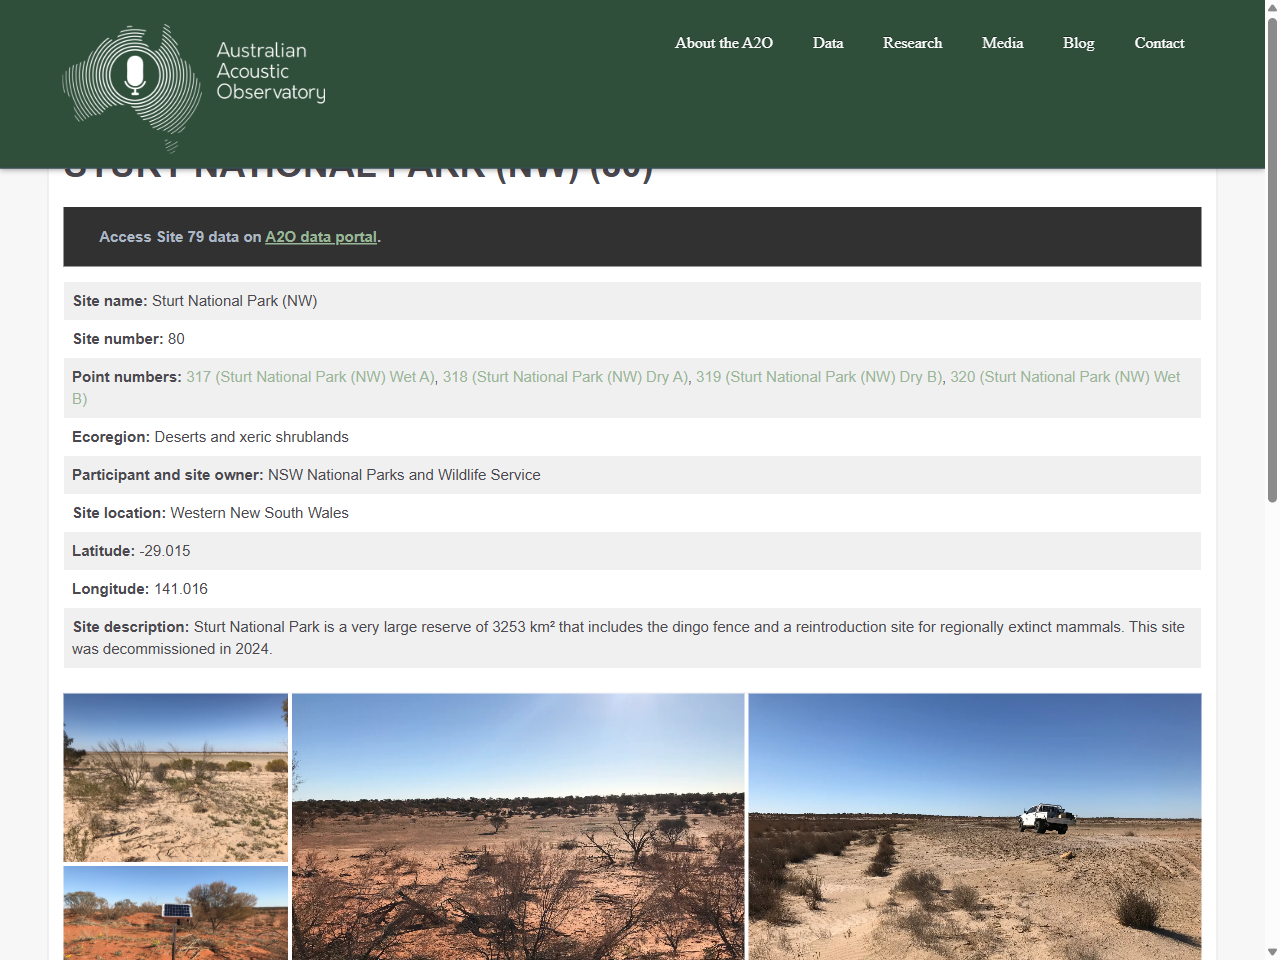Image resolution: width=1280 pixels, height=960 pixels.
Task: Open the Data menu
Action: pyautogui.click(x=828, y=43)
